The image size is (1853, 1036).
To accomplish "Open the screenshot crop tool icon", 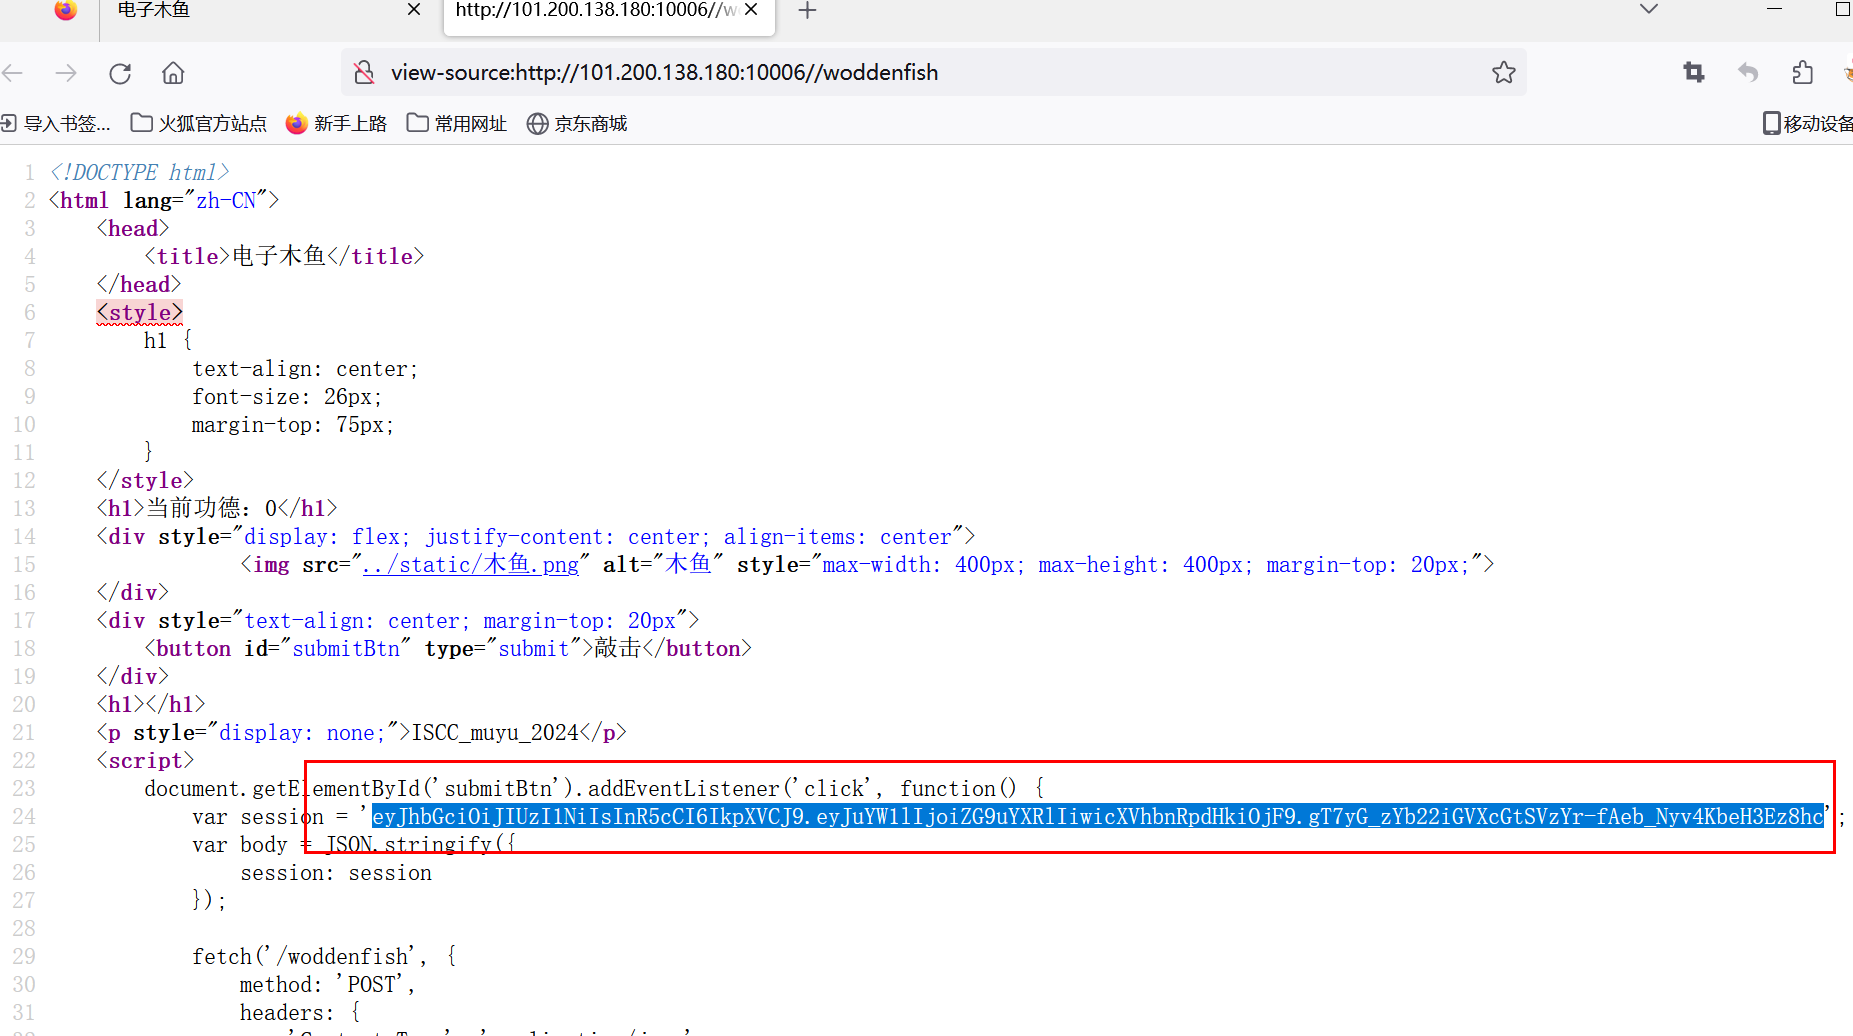I will point(1693,72).
